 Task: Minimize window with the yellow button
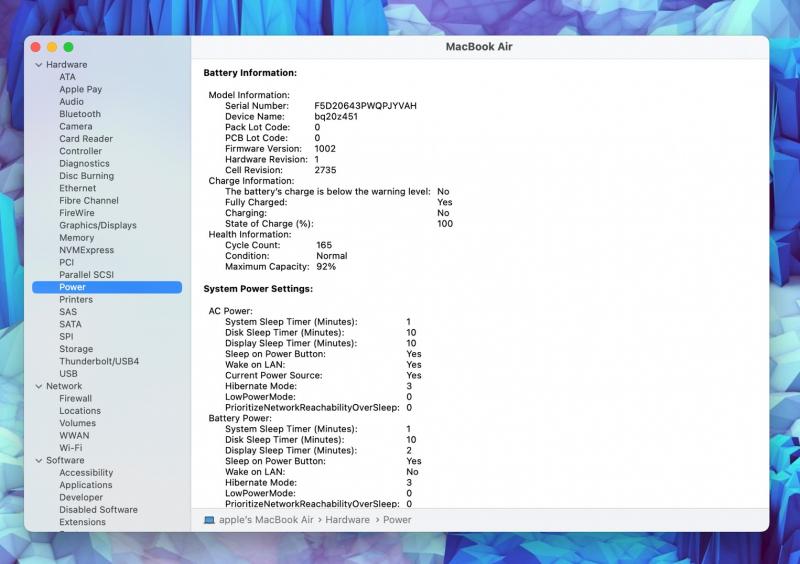(x=52, y=47)
